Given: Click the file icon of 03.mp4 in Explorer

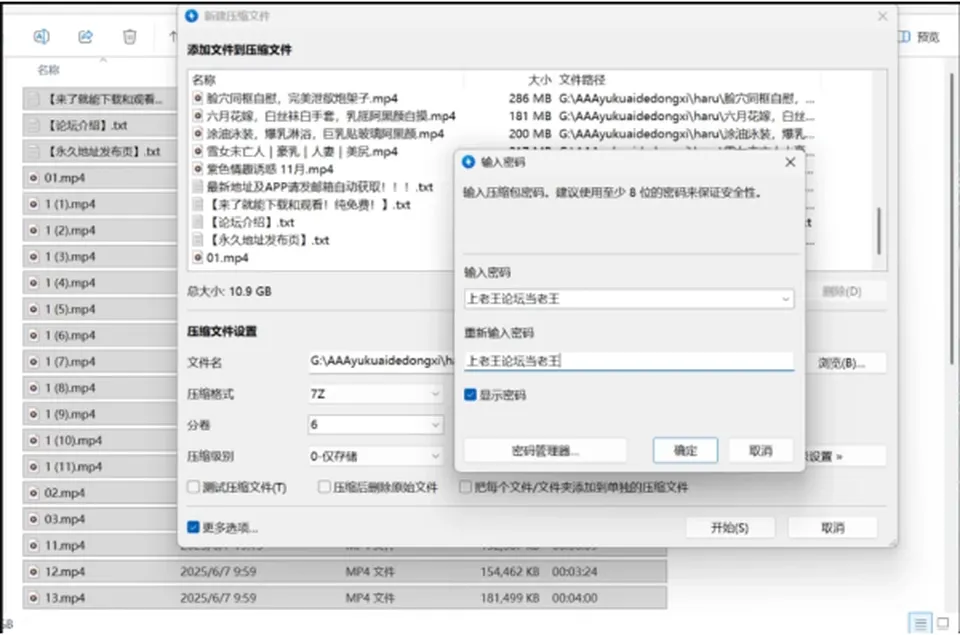Looking at the screenshot, I should coord(34,519).
